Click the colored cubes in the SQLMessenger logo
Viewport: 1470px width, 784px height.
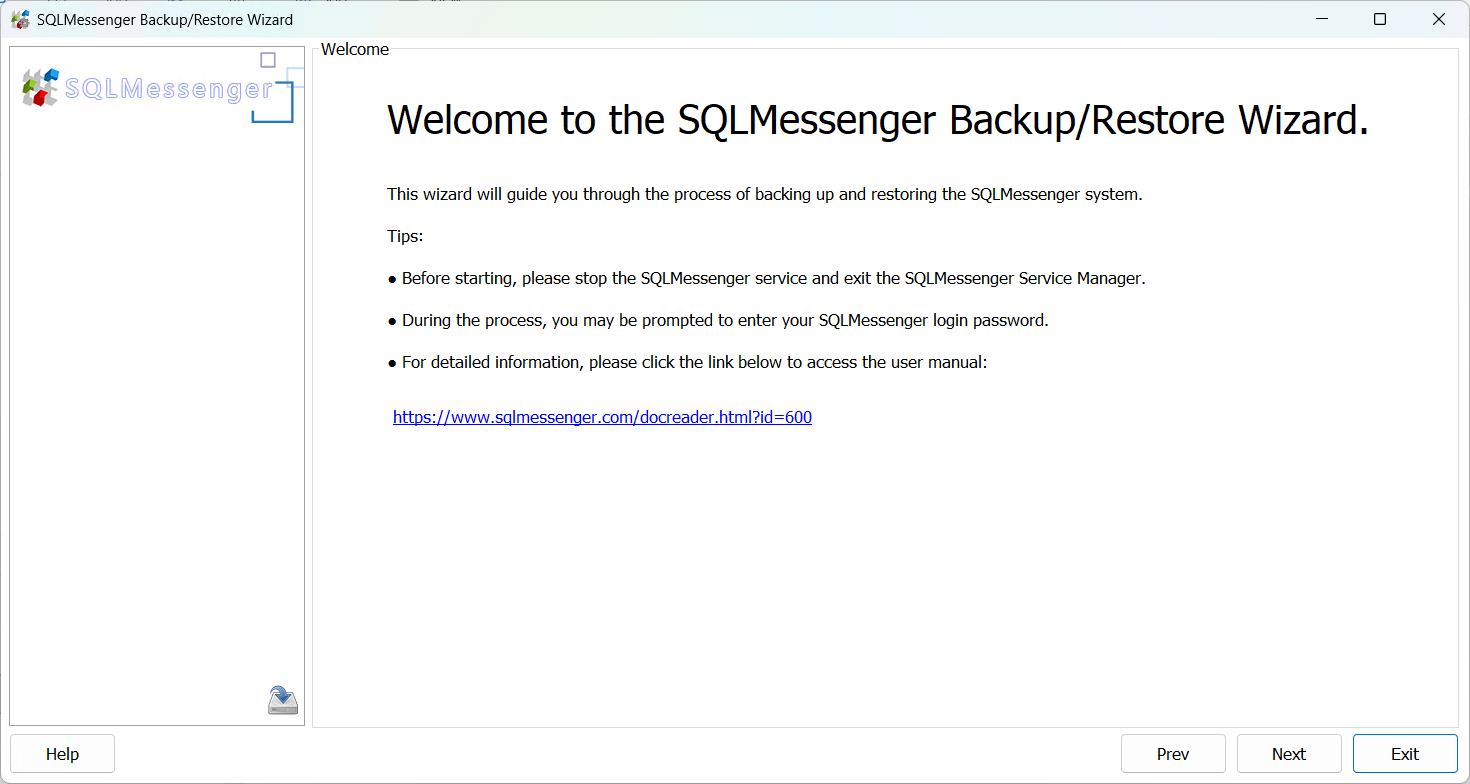click(38, 88)
